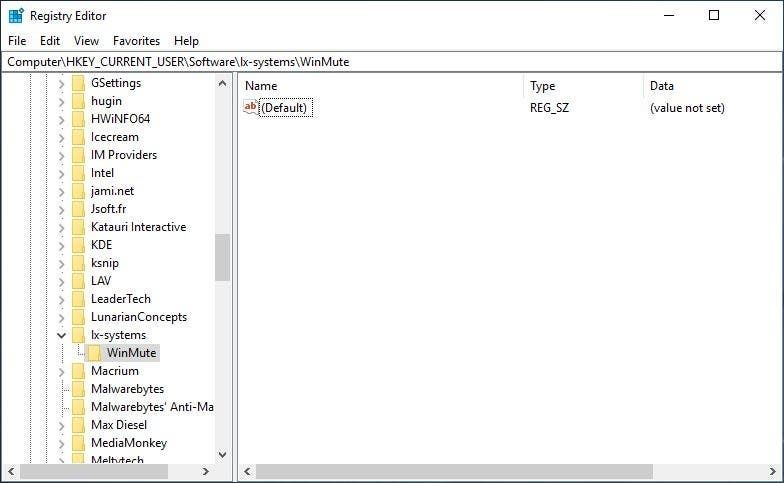Expand the Intel key
This screenshot has width=784, height=483.
pyautogui.click(x=62, y=174)
